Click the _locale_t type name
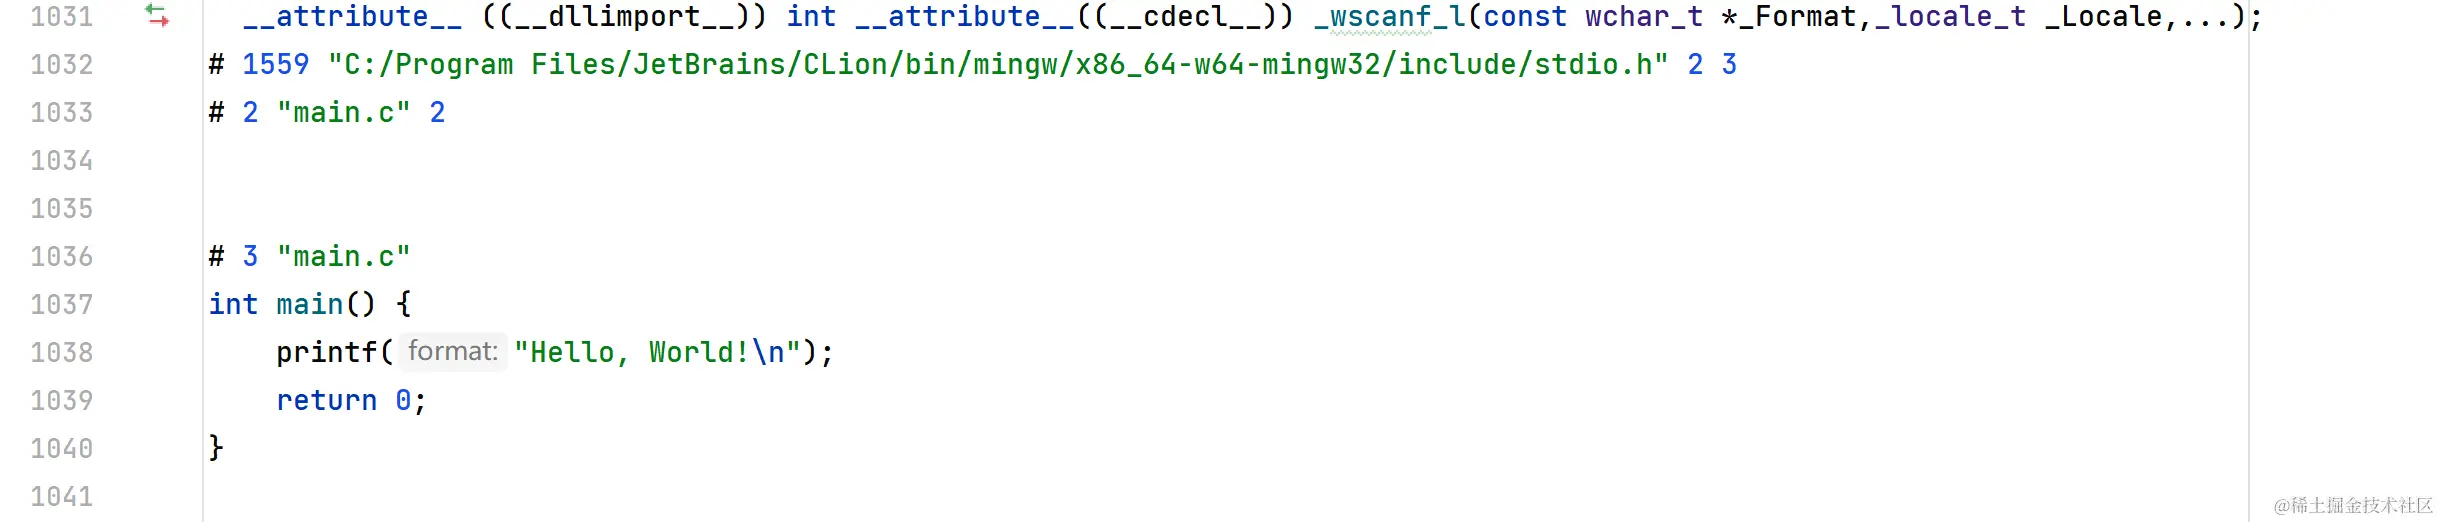 pyautogui.click(x=1950, y=17)
